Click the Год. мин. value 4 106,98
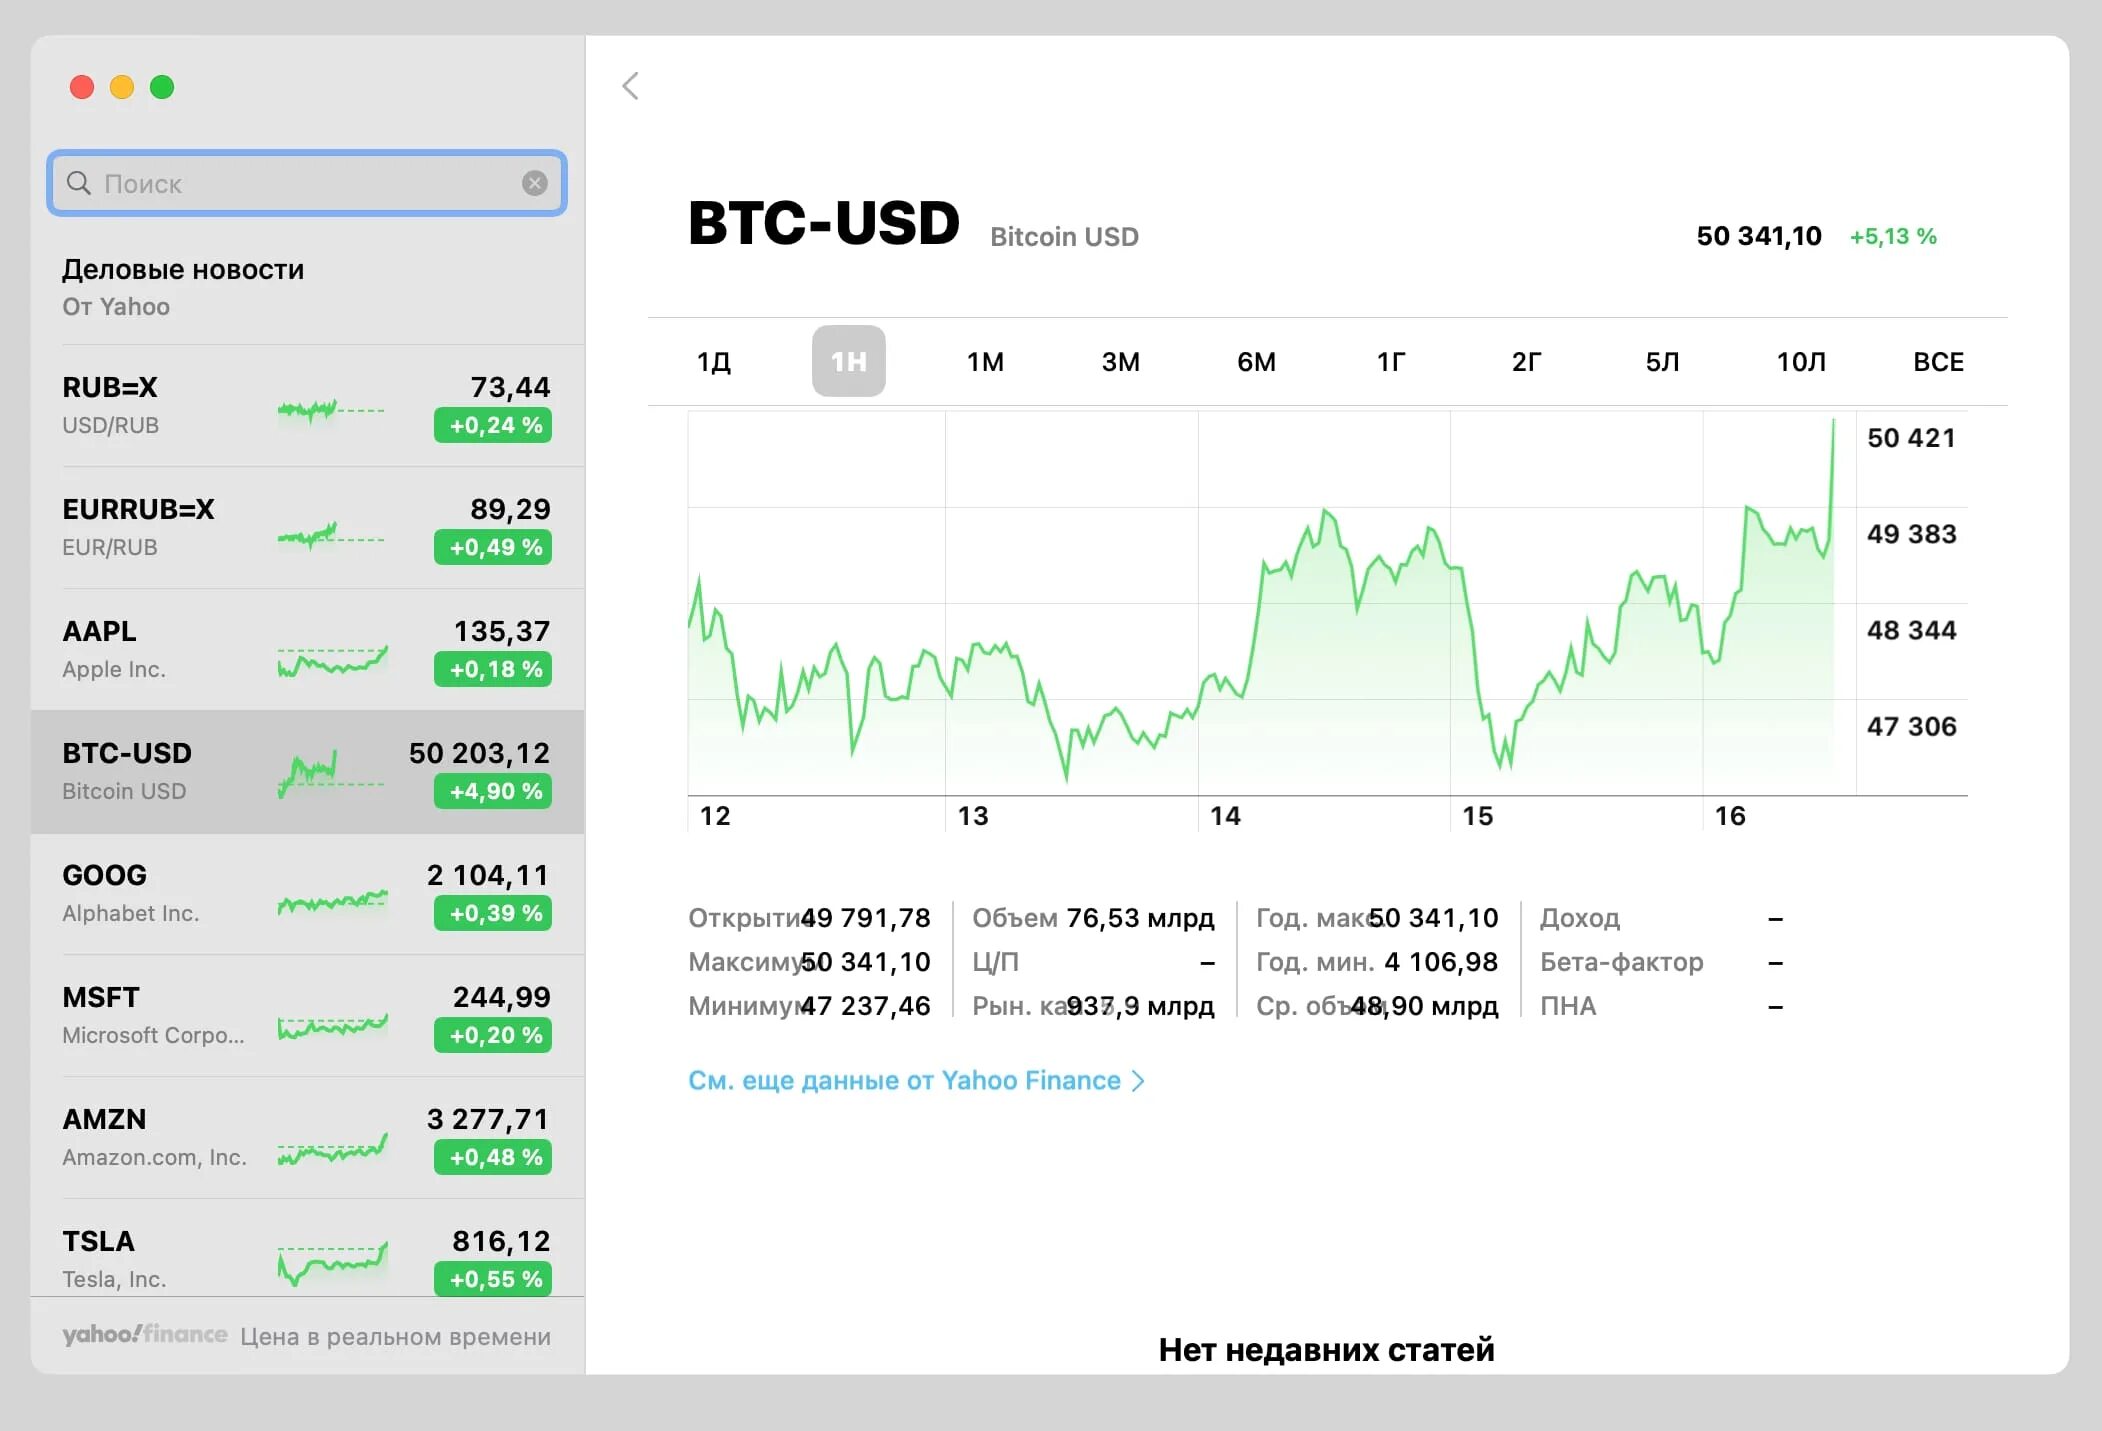Viewport: 2102px width, 1431px height. click(x=1441, y=962)
